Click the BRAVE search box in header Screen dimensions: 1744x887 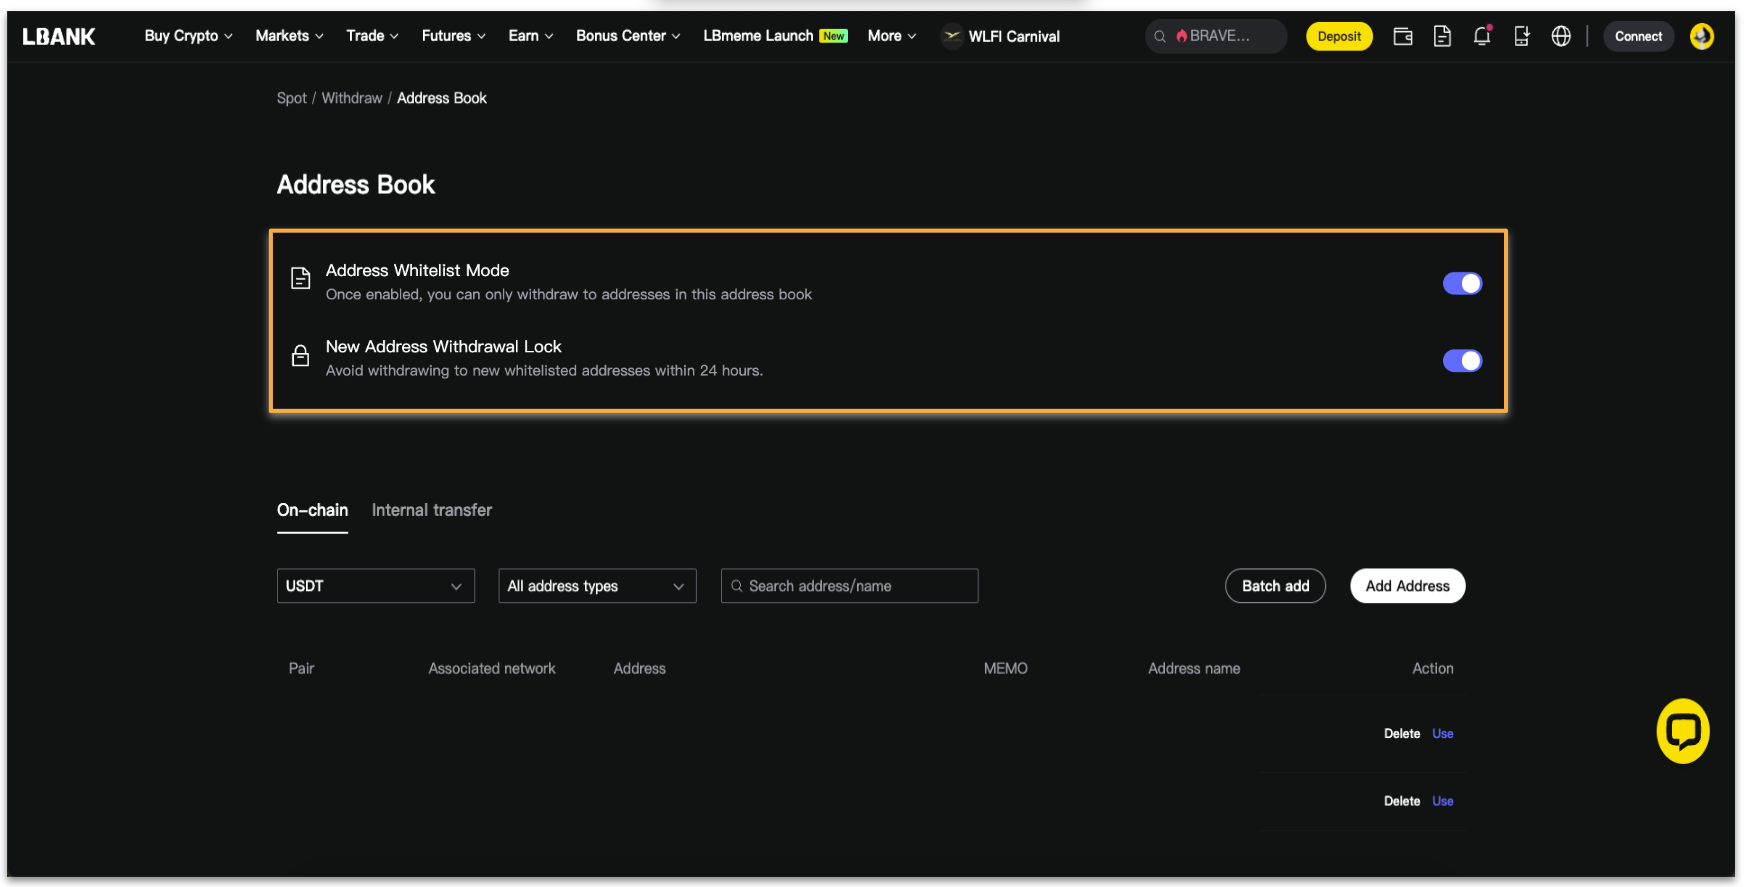(1215, 36)
